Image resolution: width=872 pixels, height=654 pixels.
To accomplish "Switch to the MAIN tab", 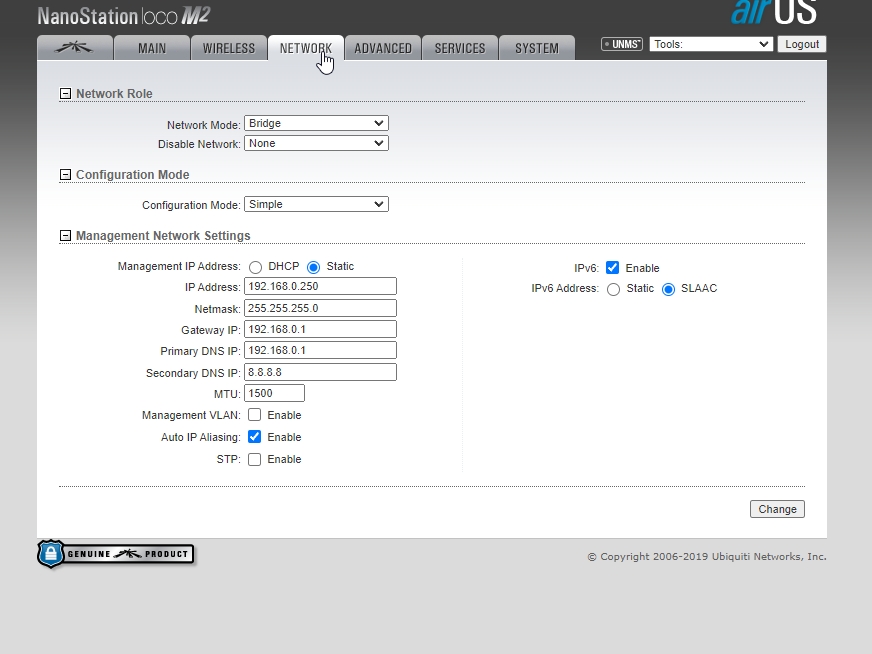I will [x=152, y=48].
